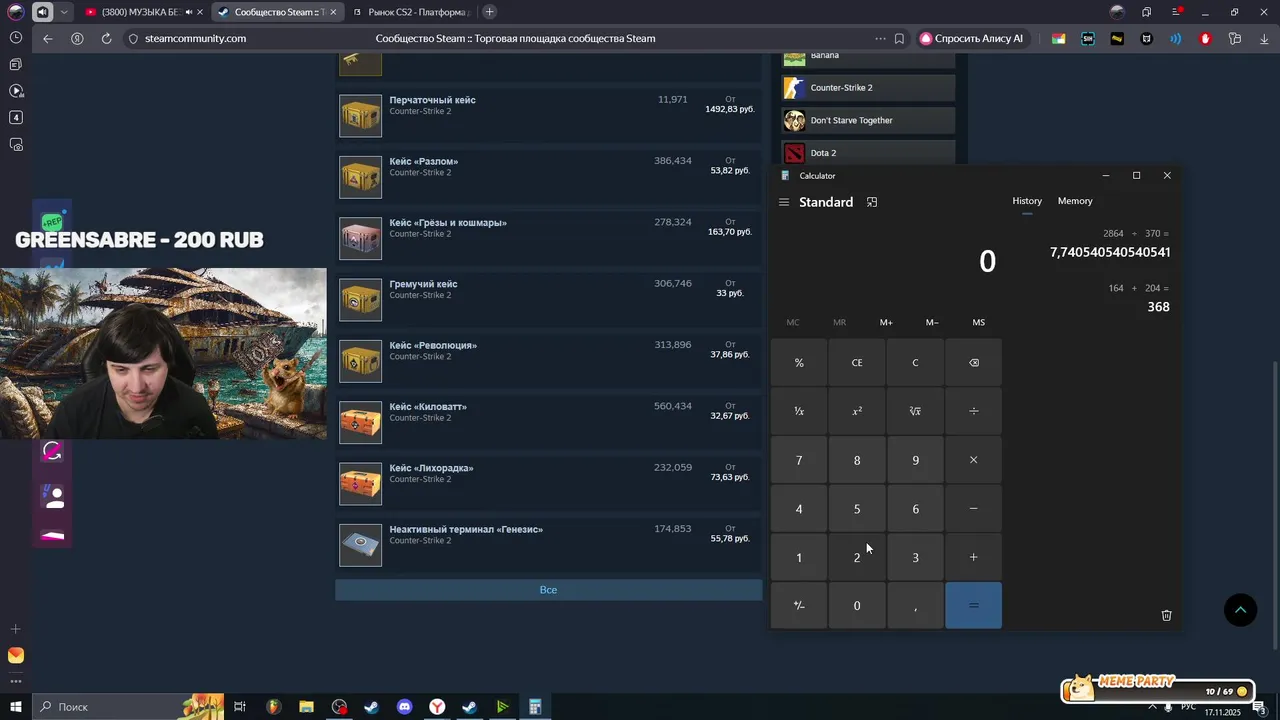
Task: Open the Кейс «Киловатт» thumbnail image
Action: click(360, 422)
